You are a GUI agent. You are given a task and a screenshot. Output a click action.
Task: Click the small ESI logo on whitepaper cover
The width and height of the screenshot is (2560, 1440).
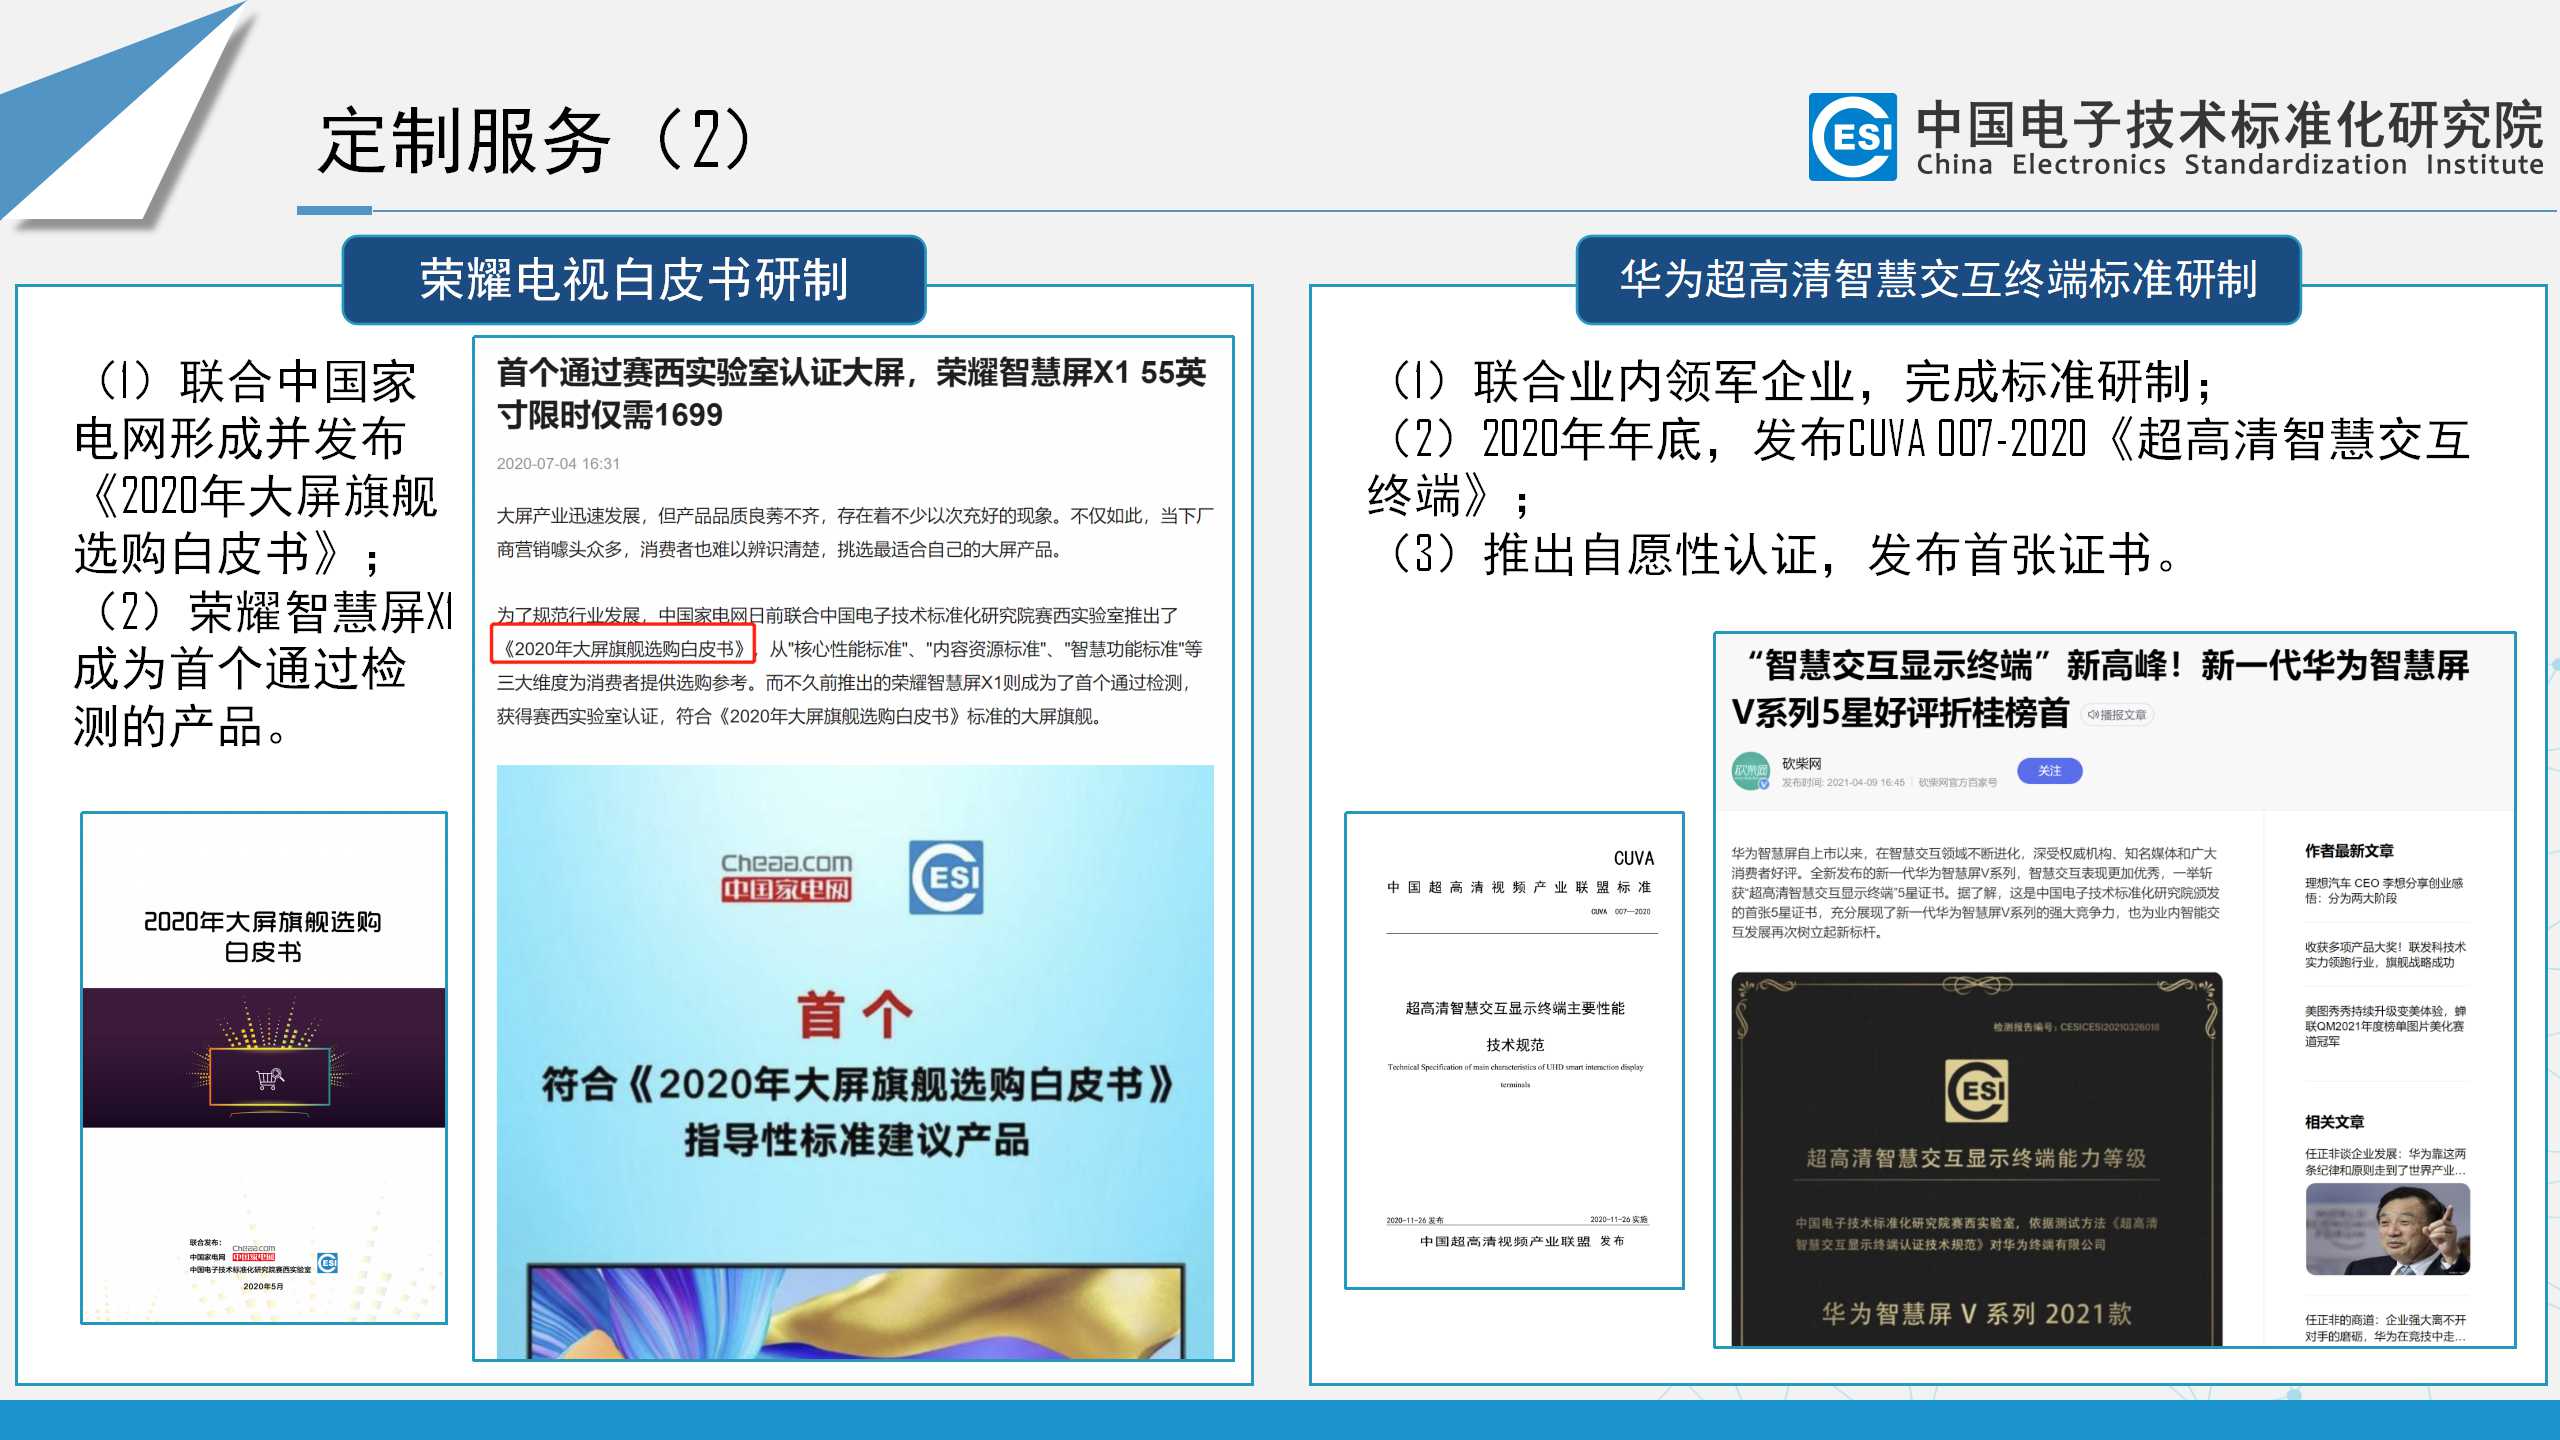pyautogui.click(x=327, y=1263)
